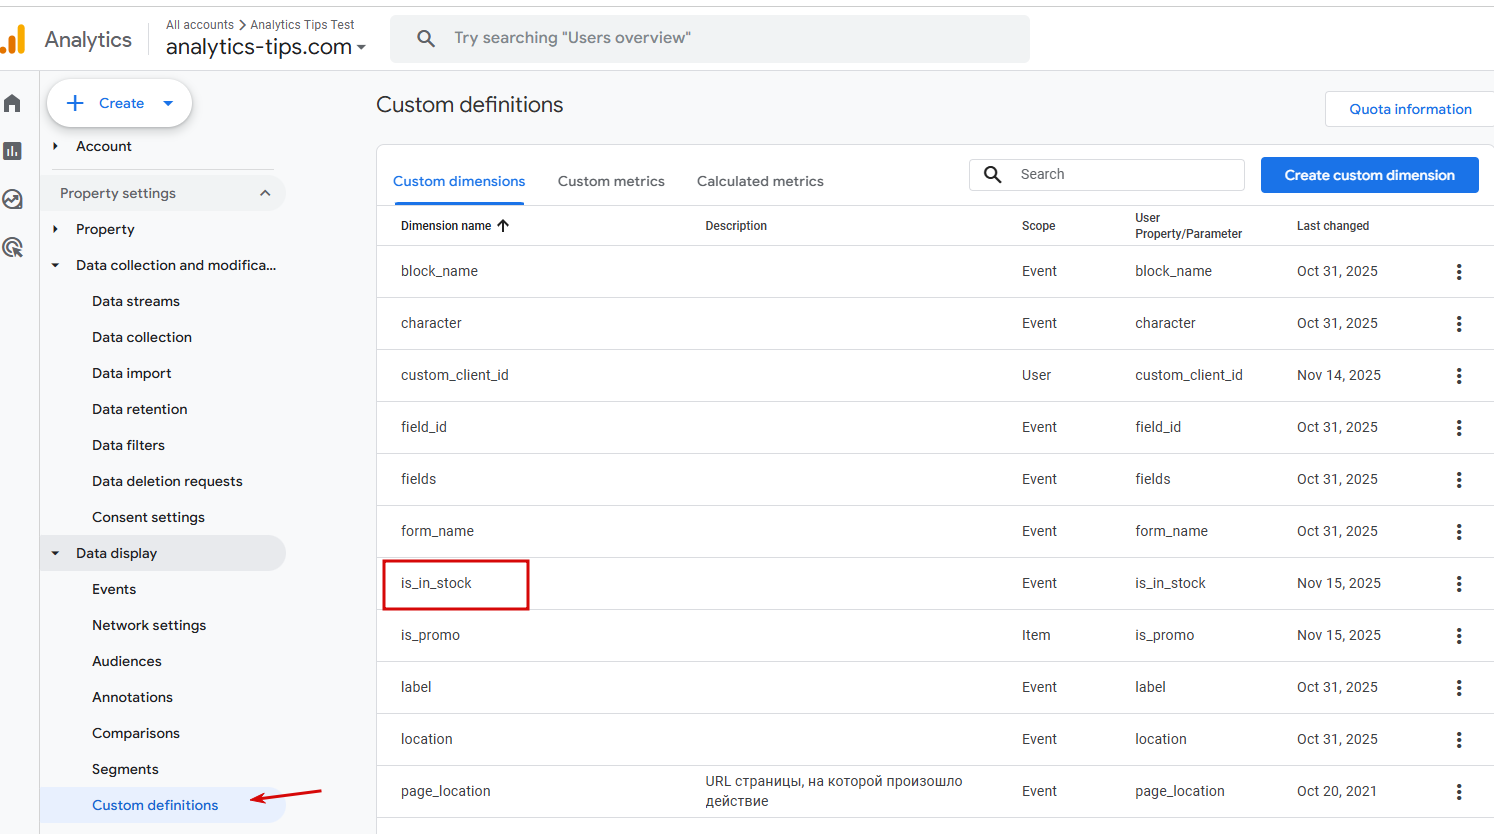Click the Quota information button
This screenshot has width=1494, height=834.
(x=1410, y=109)
